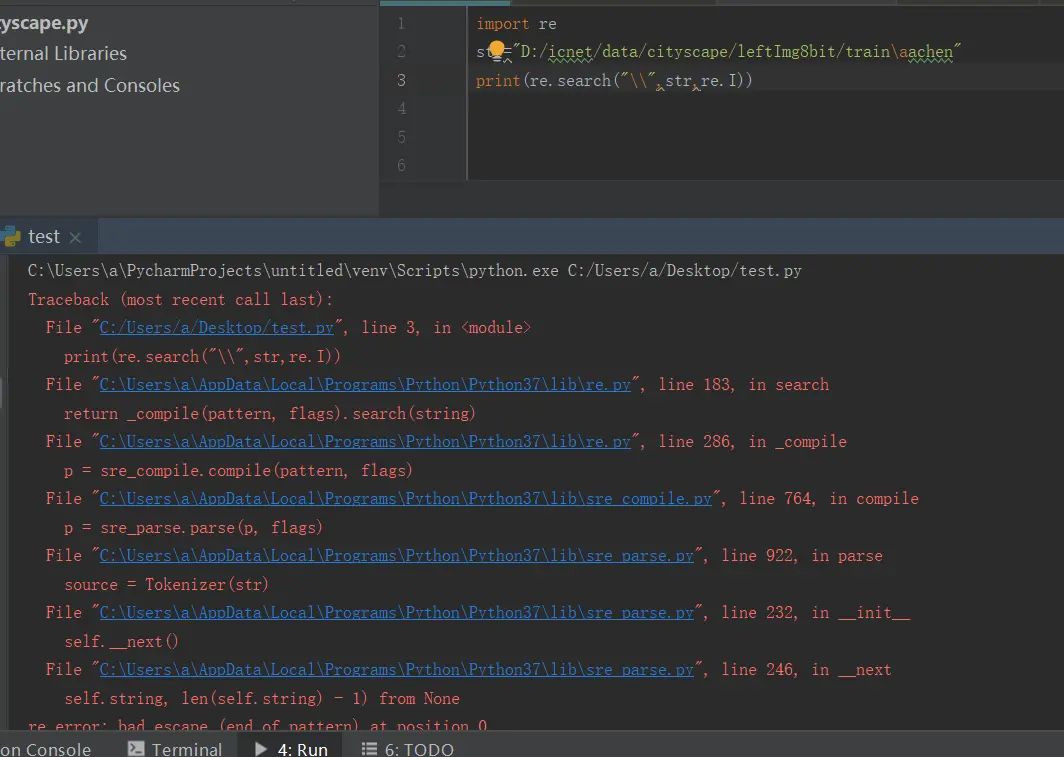Click 'p = sre_parse.parse(p, flags)' line

click(x=193, y=527)
